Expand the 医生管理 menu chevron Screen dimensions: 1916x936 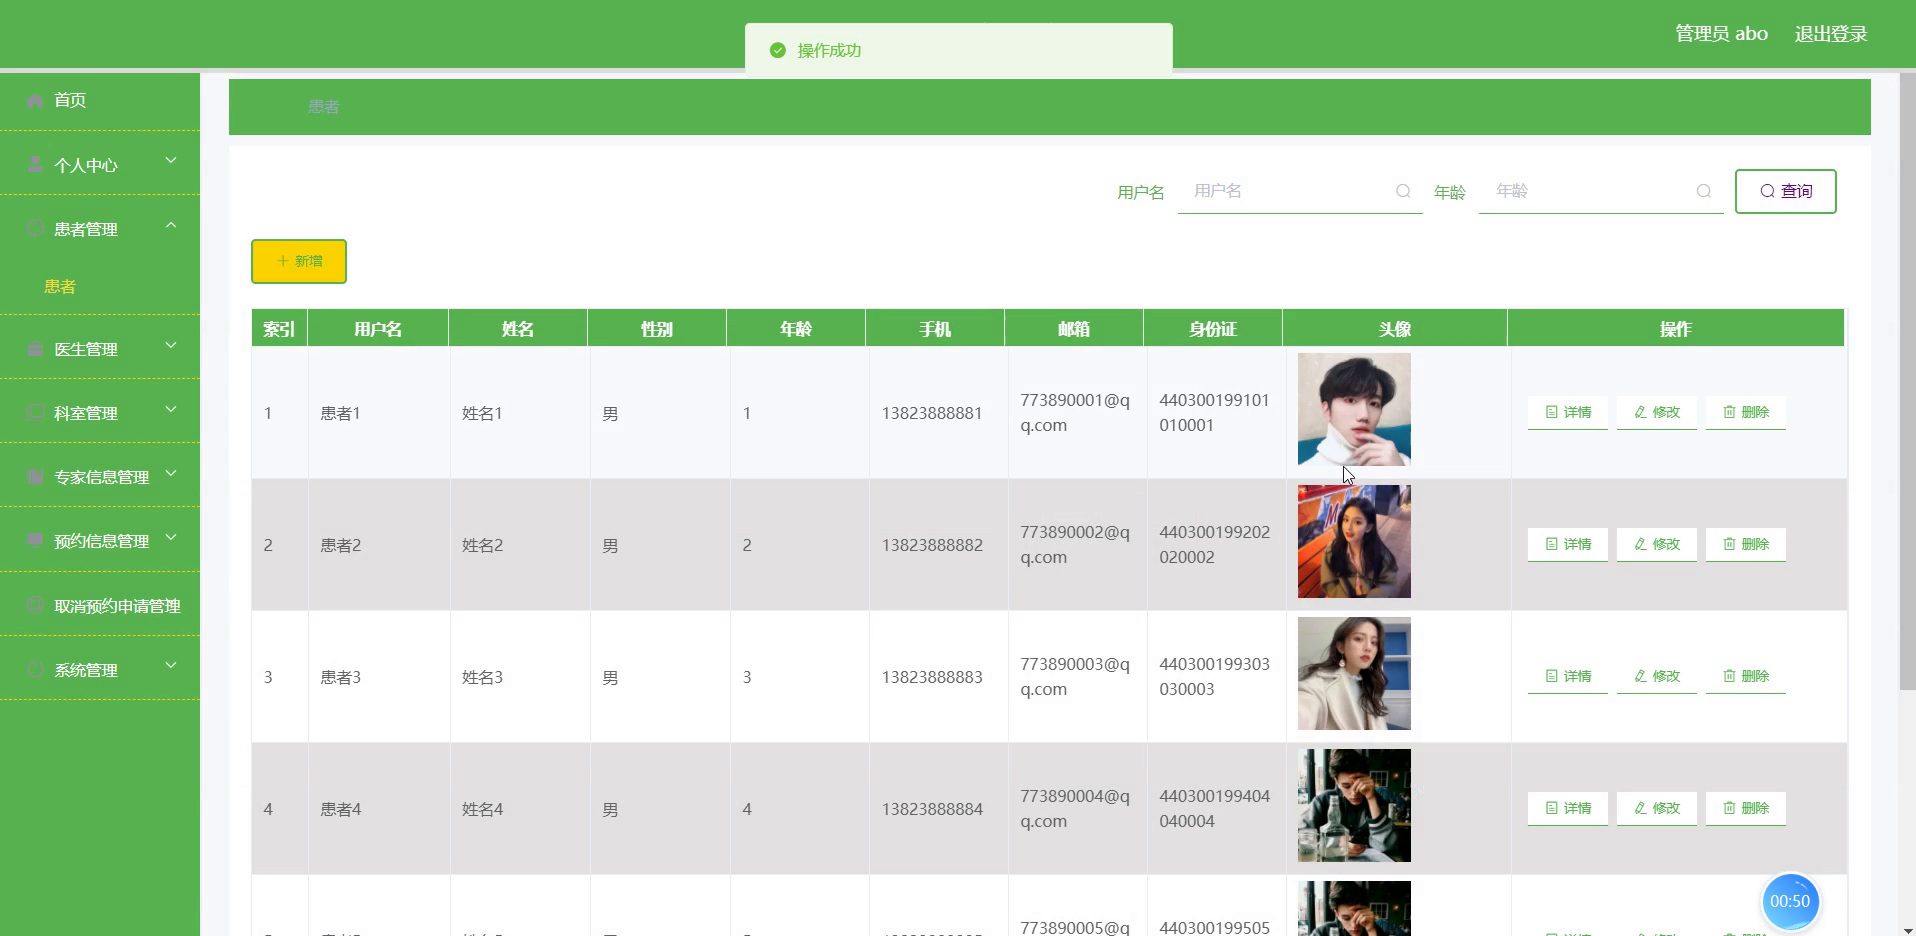(171, 345)
